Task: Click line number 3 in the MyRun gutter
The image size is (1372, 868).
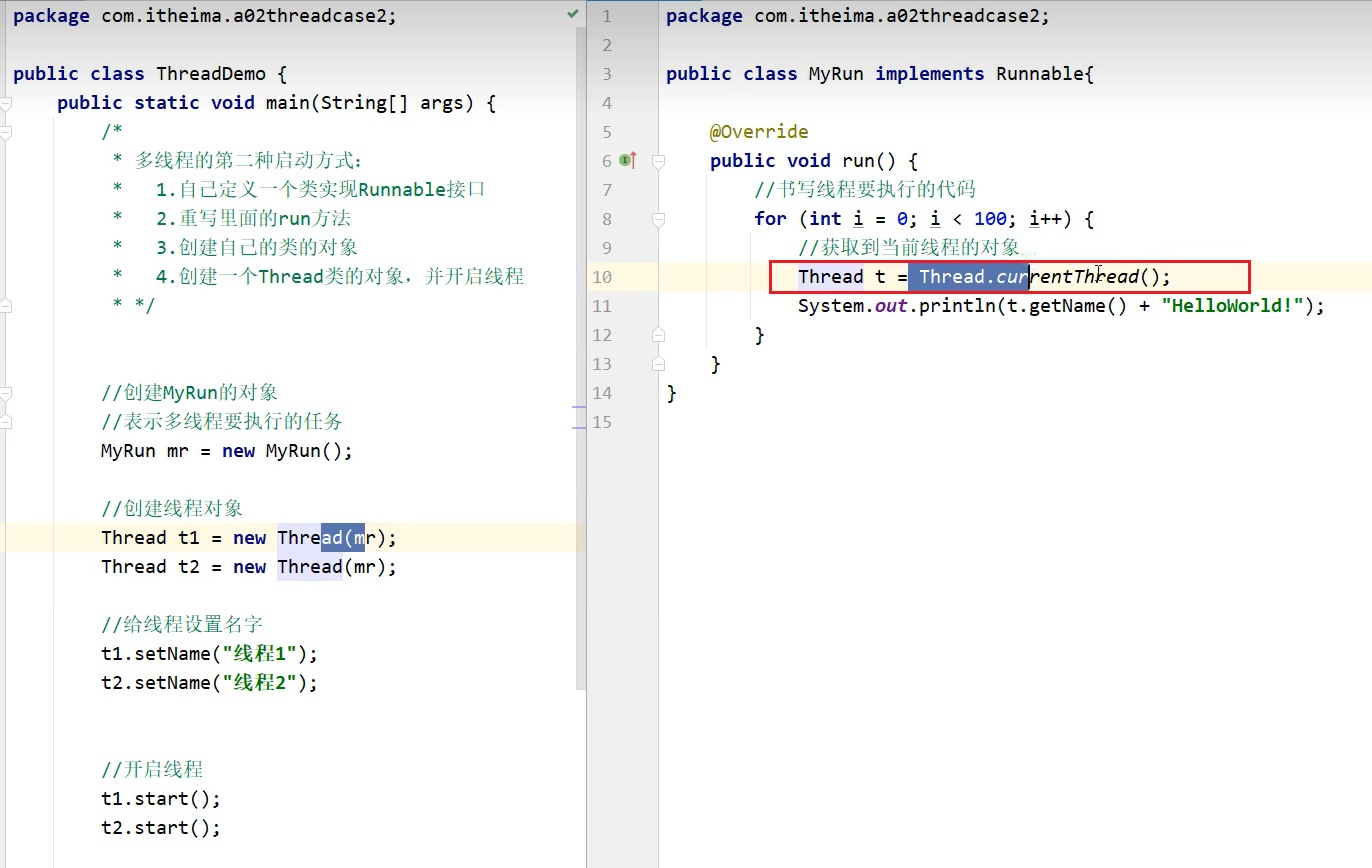Action: pyautogui.click(x=607, y=74)
